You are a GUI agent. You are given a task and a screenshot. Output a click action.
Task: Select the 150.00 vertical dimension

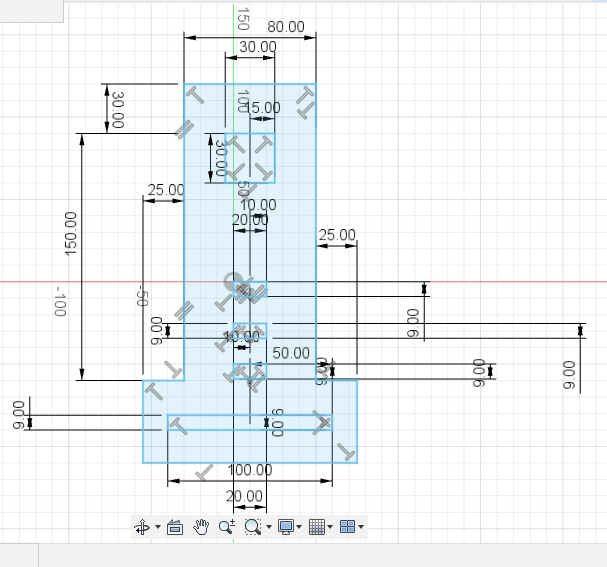coord(70,233)
